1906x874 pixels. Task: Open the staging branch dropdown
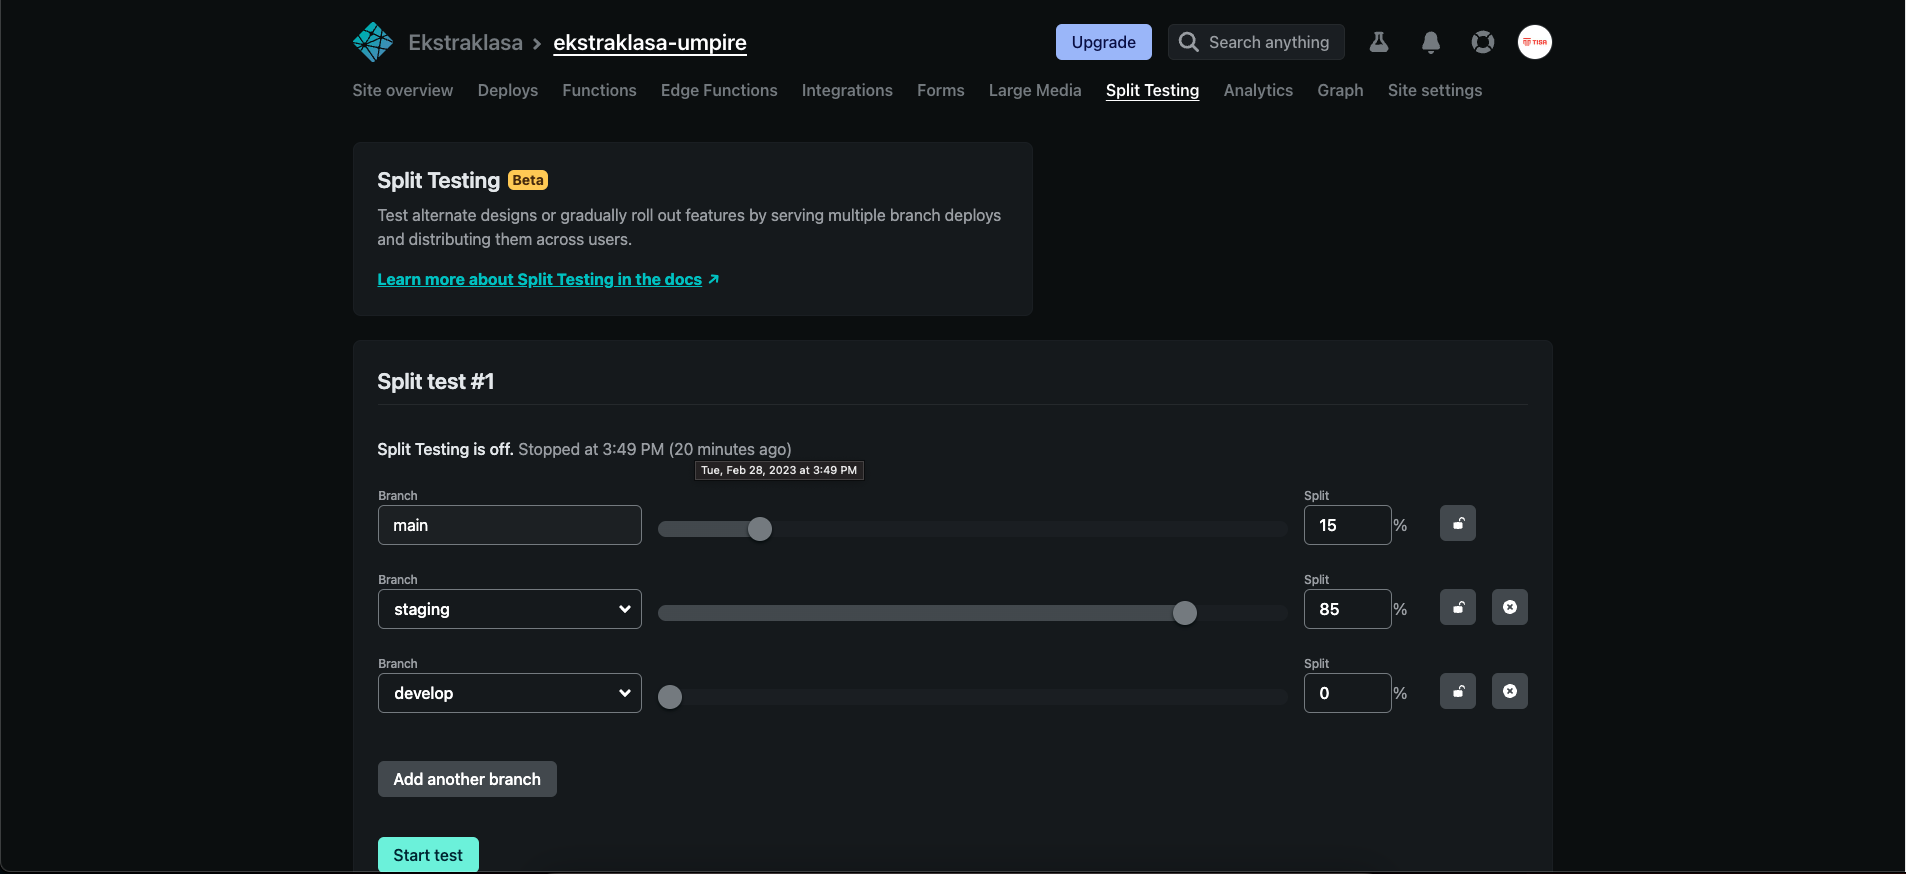(x=510, y=609)
